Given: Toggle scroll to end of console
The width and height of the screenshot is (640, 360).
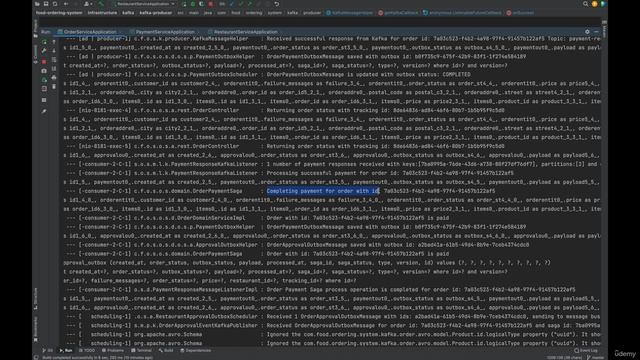Looking at the screenshot, I should pyautogui.click(x=54, y=69).
